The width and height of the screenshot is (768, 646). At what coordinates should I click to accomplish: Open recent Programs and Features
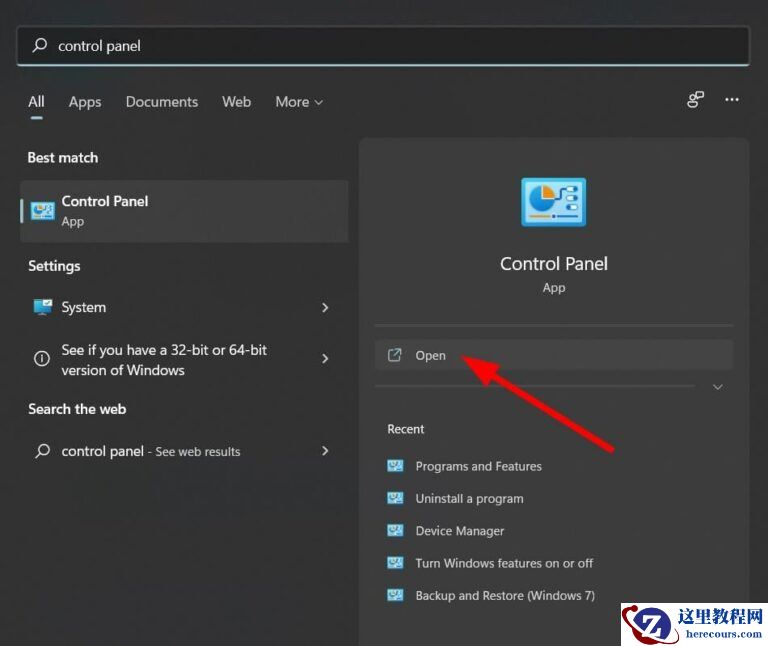tap(479, 466)
